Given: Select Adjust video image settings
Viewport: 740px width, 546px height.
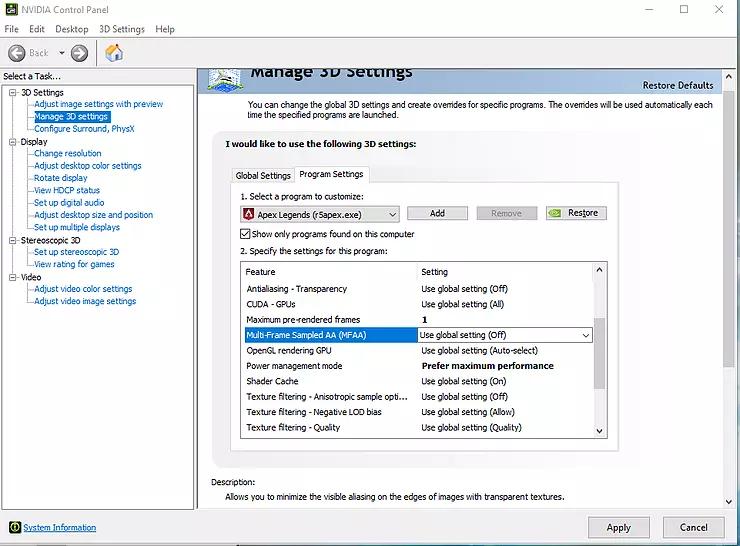Looking at the screenshot, I should 85,301.
